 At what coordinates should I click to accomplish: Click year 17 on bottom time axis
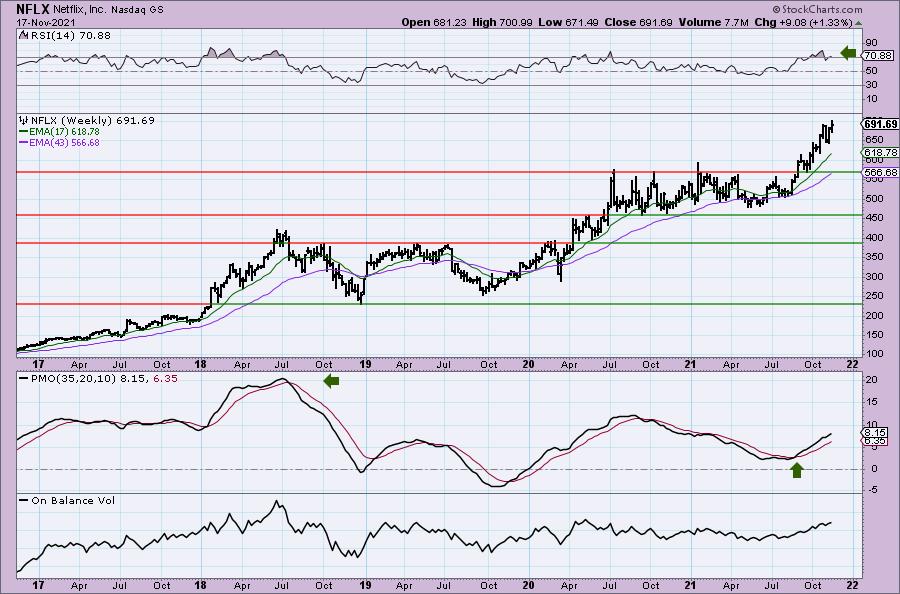pyautogui.click(x=38, y=585)
